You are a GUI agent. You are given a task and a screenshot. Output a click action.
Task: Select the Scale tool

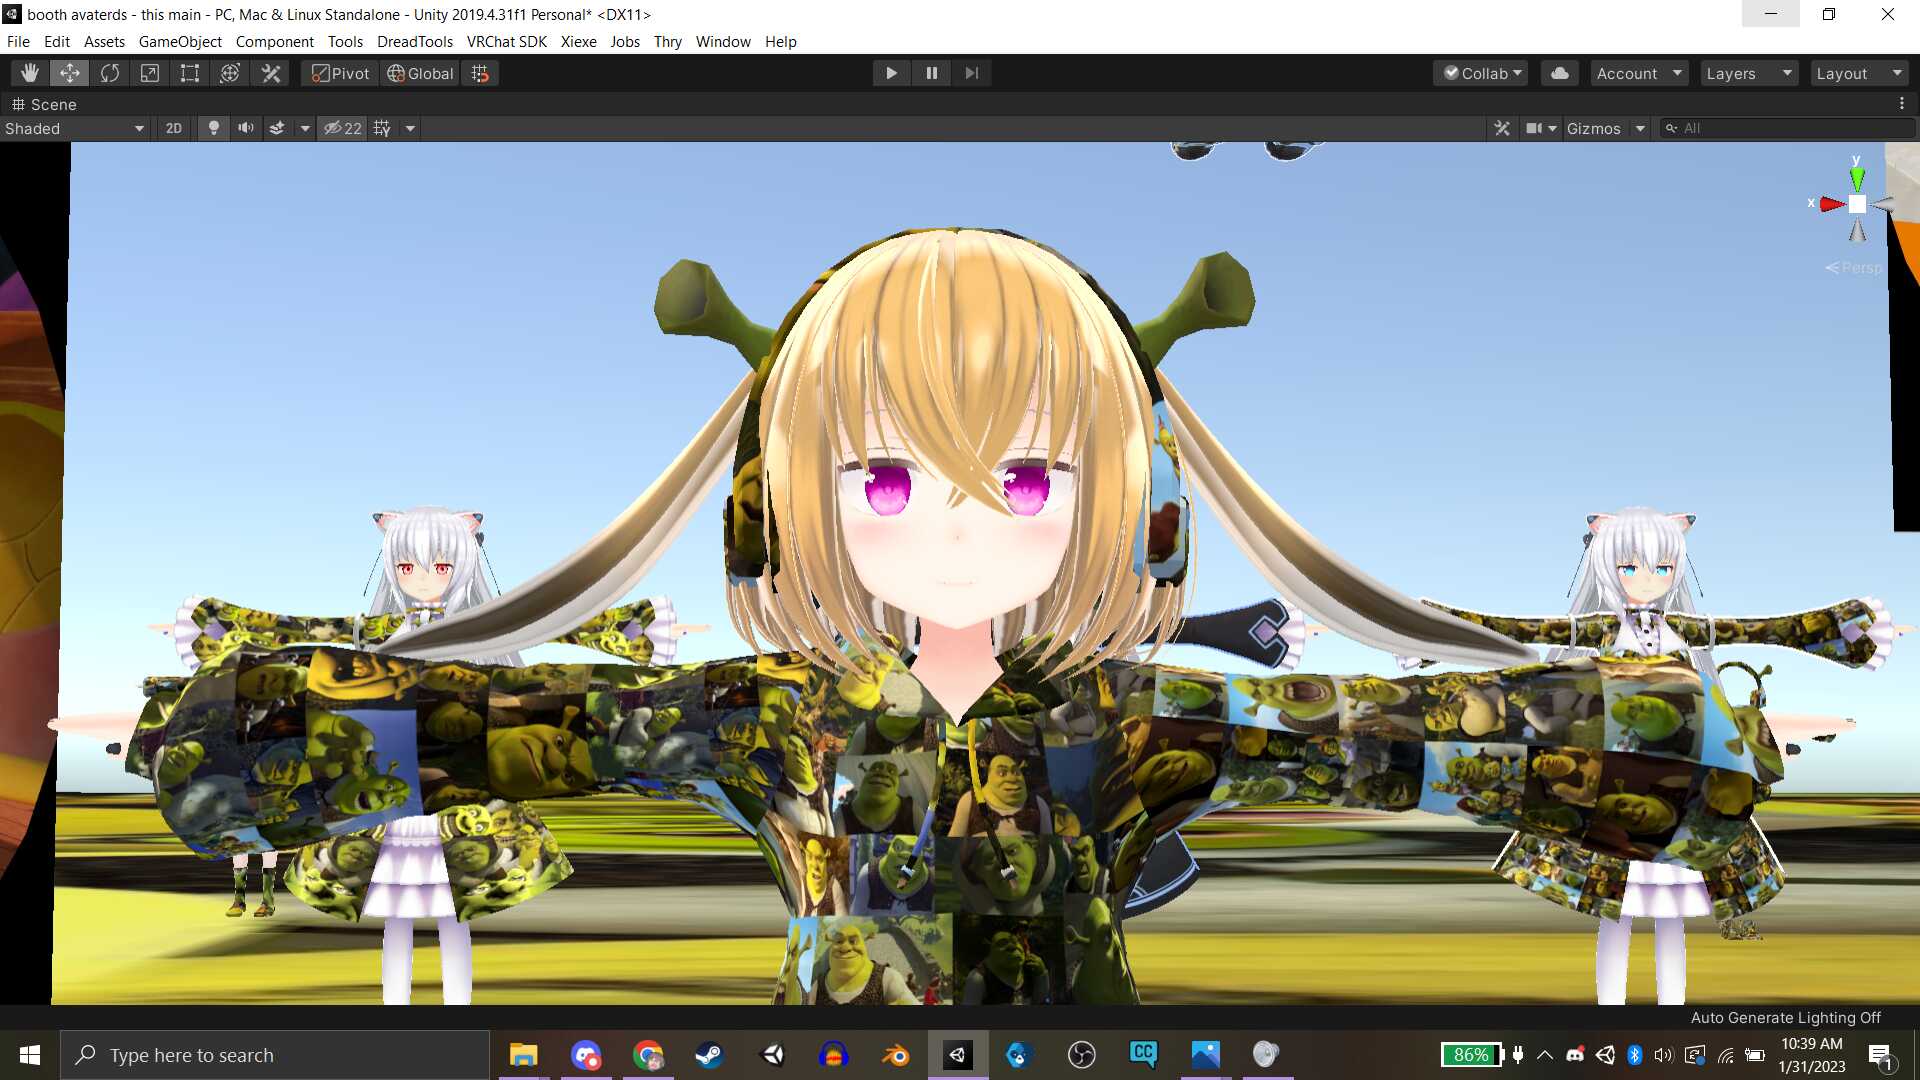coord(150,73)
